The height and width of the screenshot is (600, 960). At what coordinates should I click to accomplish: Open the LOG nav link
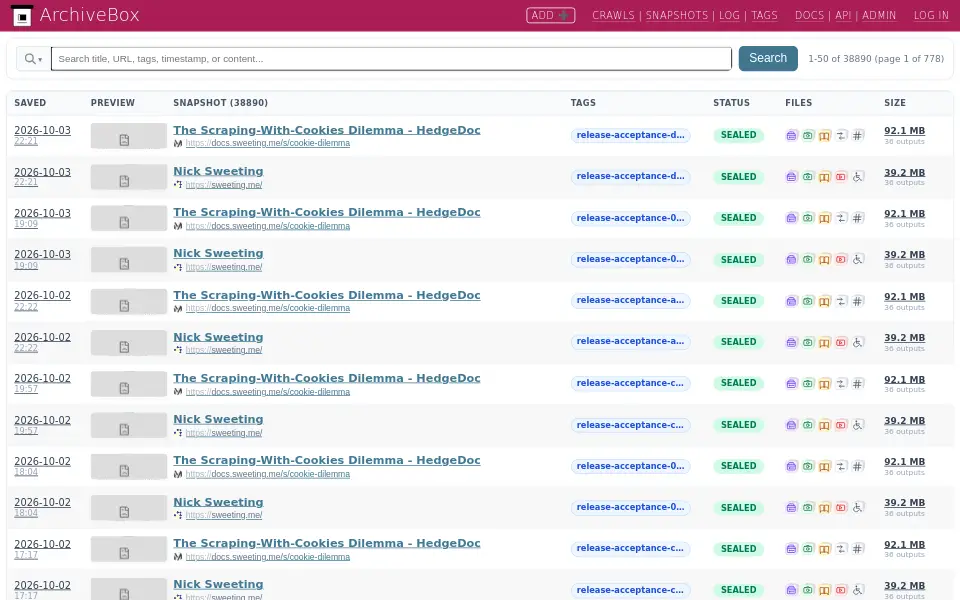(729, 15)
